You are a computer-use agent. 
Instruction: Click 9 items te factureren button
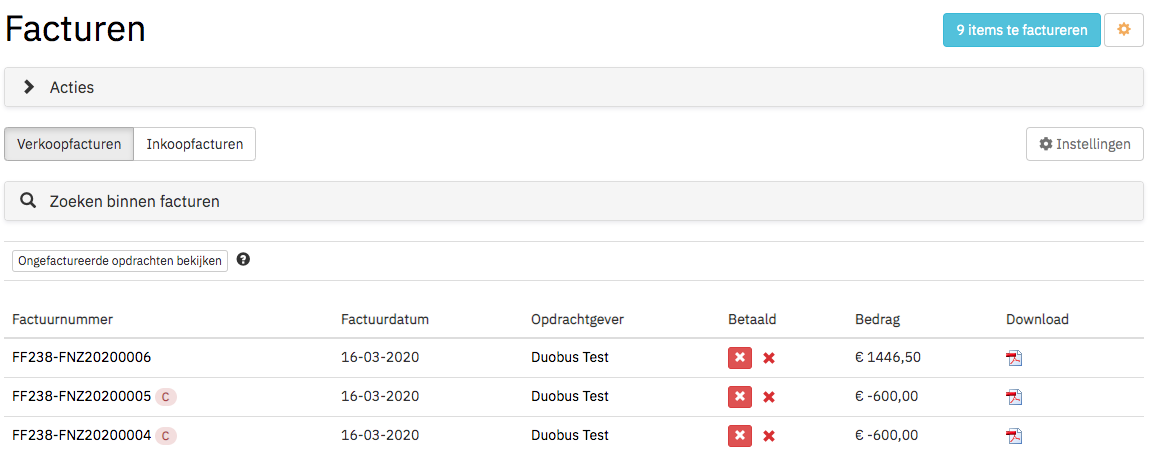coord(1022,30)
